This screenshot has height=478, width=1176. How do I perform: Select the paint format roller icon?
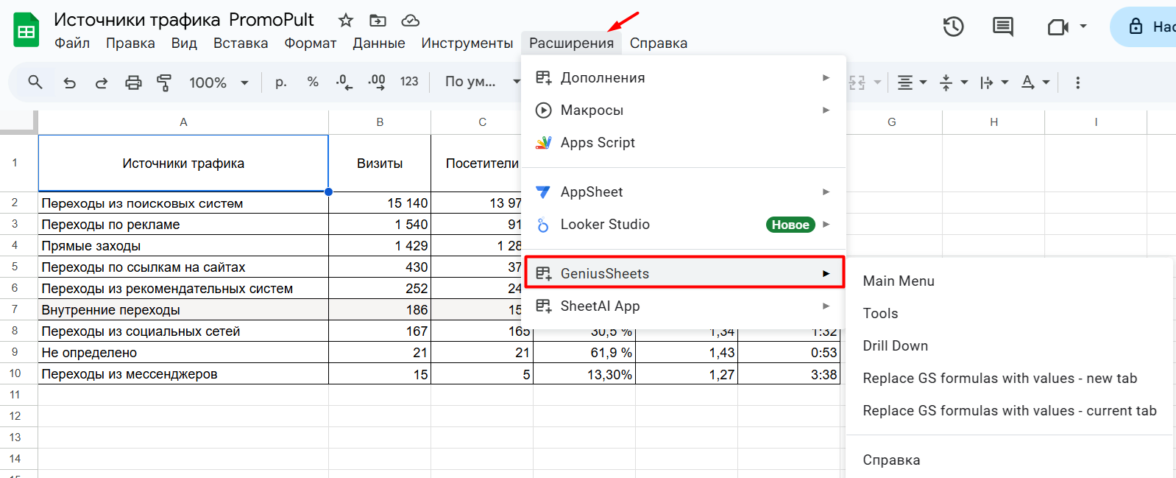(165, 82)
